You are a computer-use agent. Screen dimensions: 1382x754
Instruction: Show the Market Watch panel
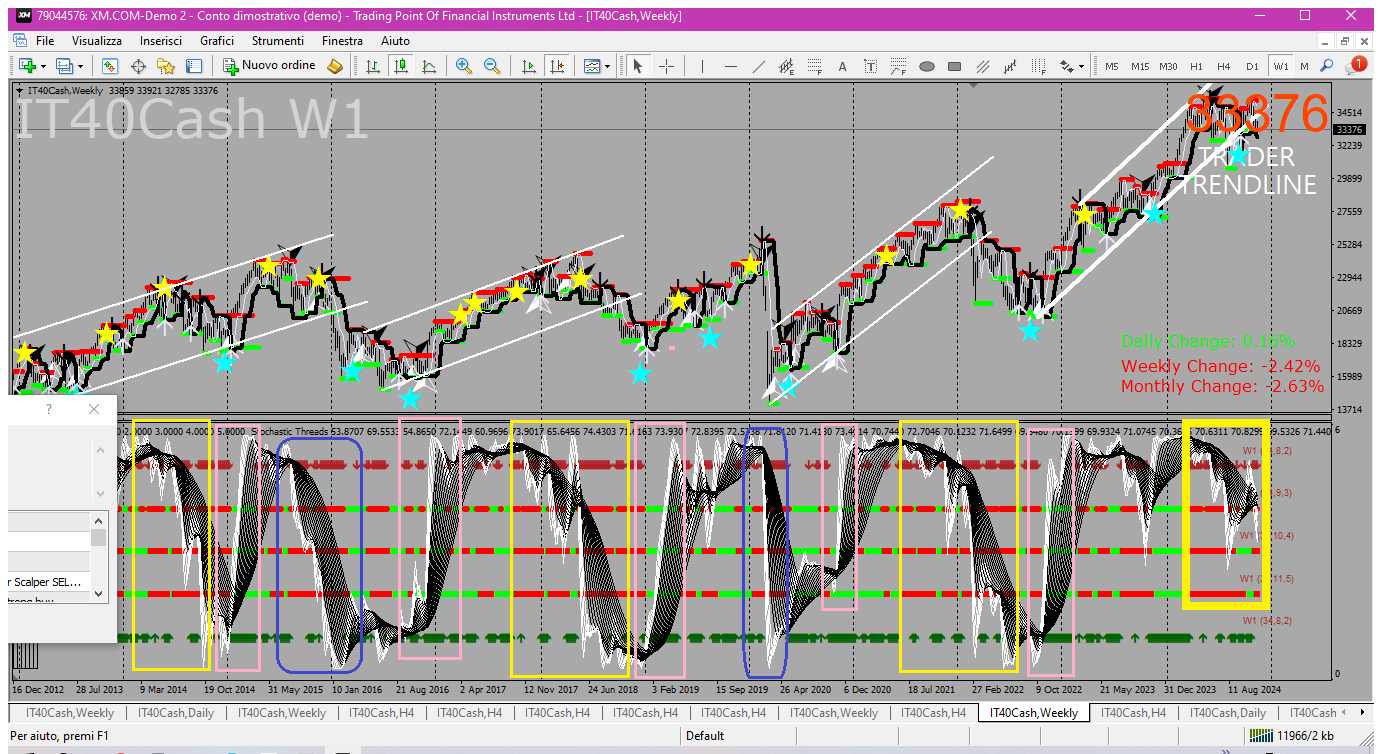click(110, 66)
